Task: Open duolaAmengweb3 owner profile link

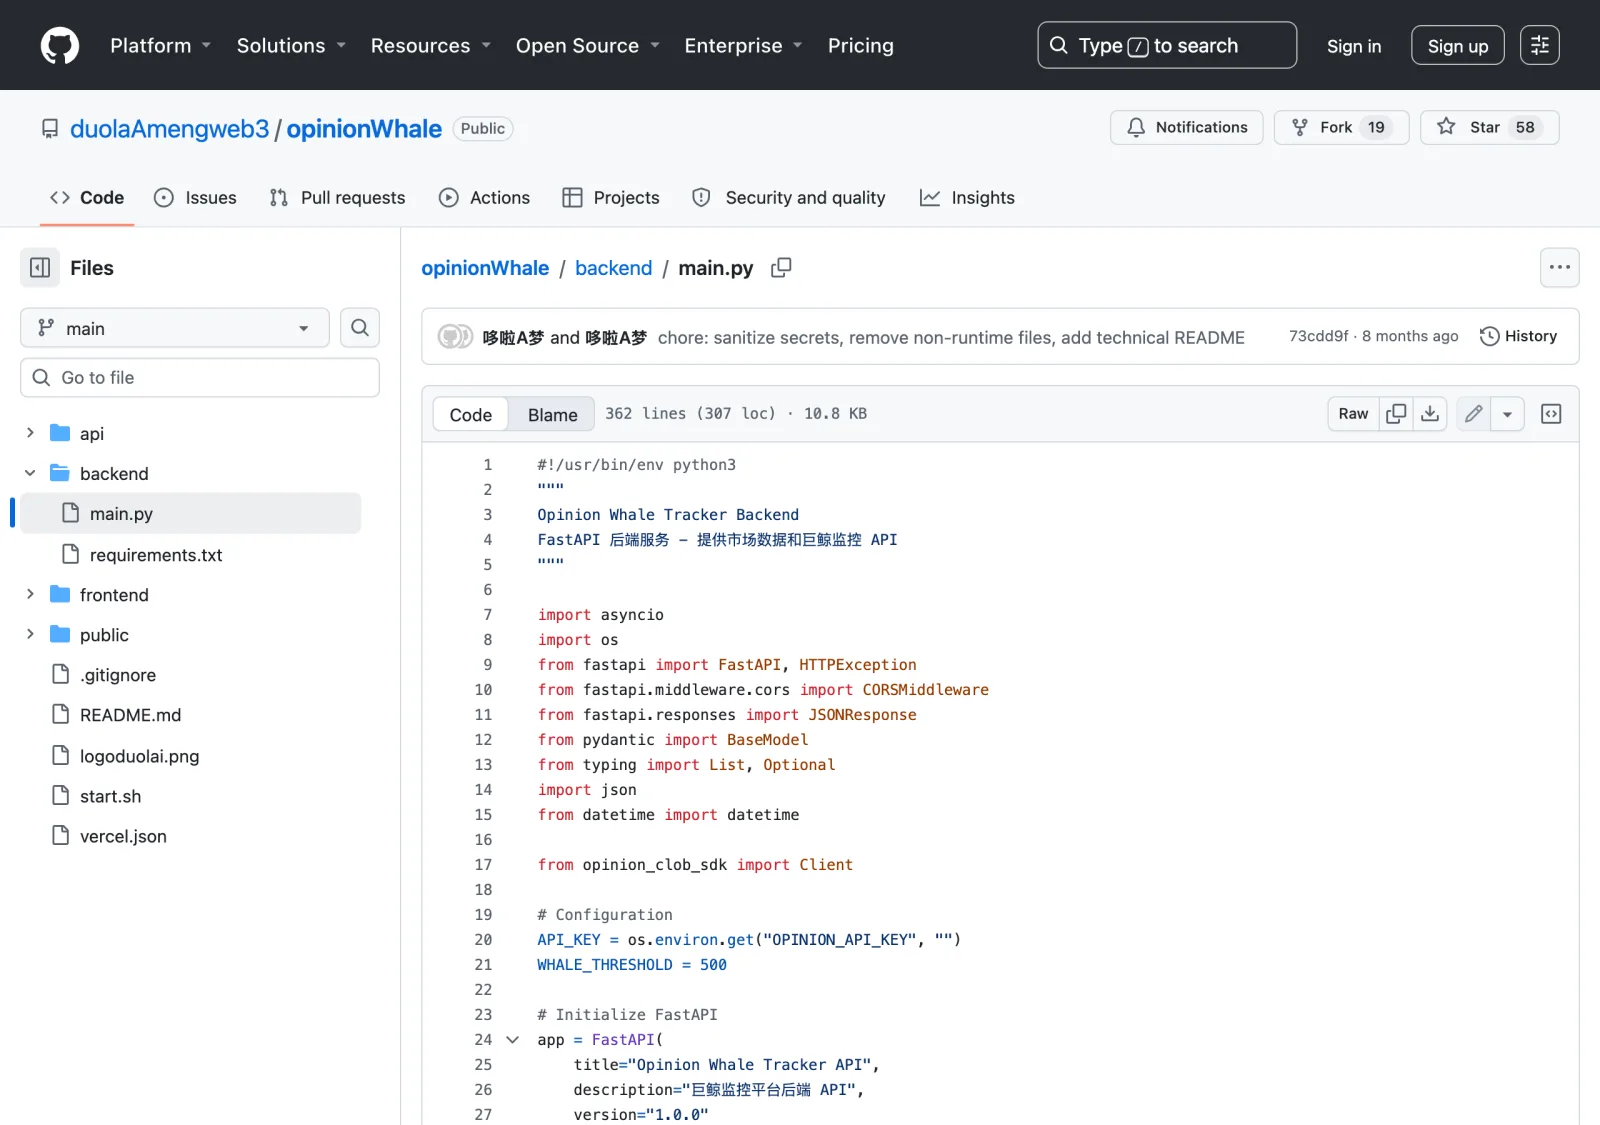Action: (x=169, y=129)
